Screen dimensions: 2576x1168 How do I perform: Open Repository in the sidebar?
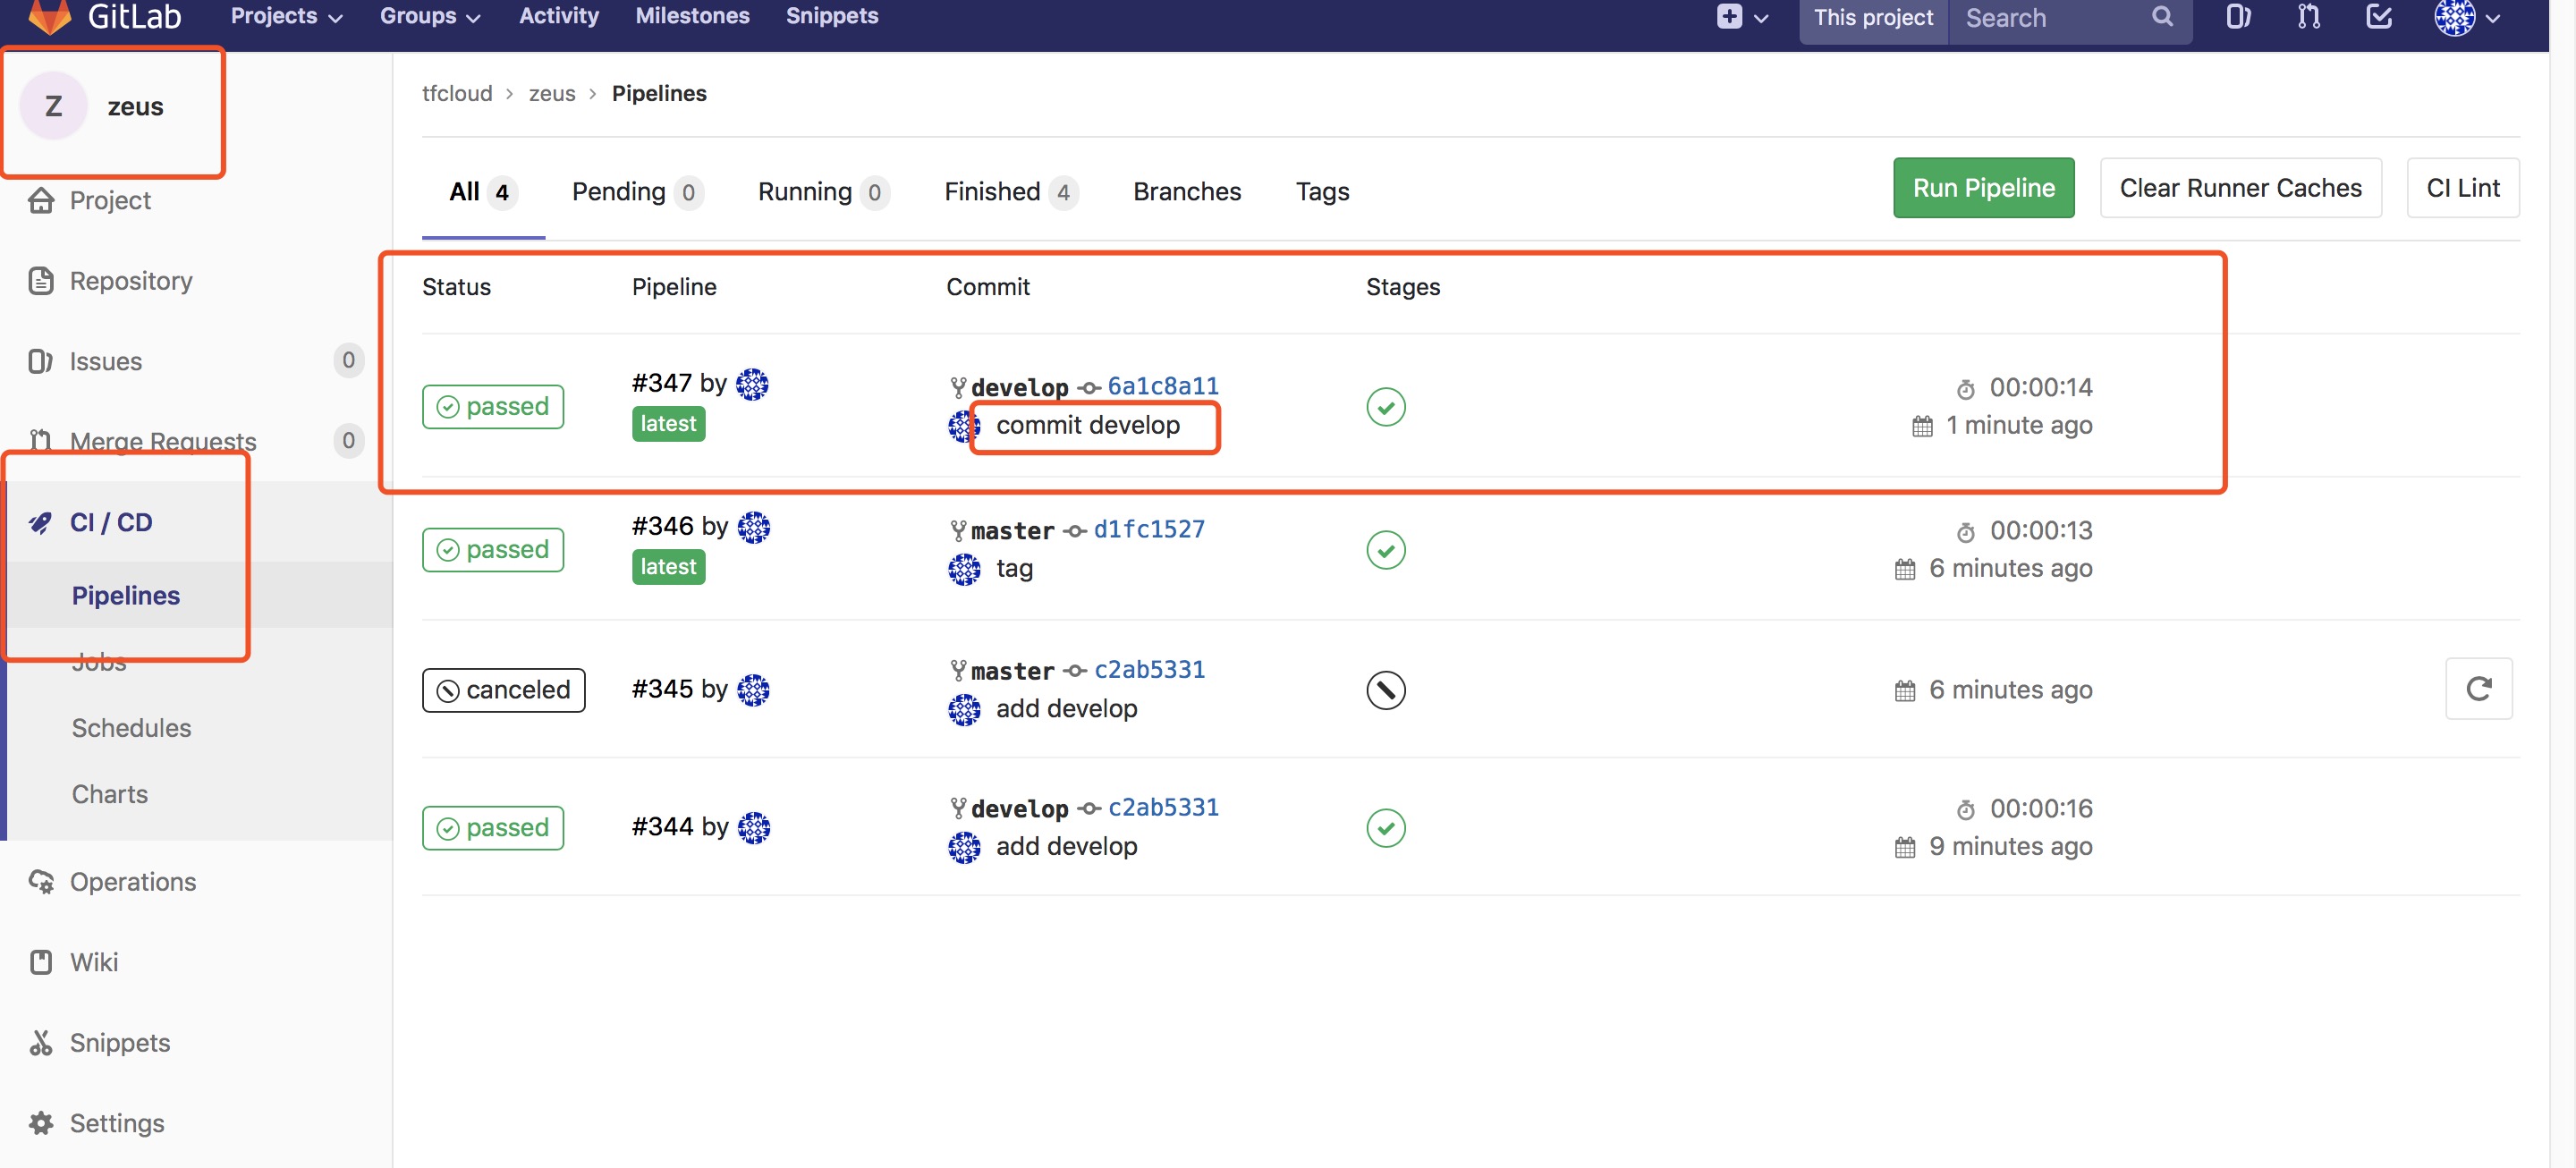click(110, 281)
